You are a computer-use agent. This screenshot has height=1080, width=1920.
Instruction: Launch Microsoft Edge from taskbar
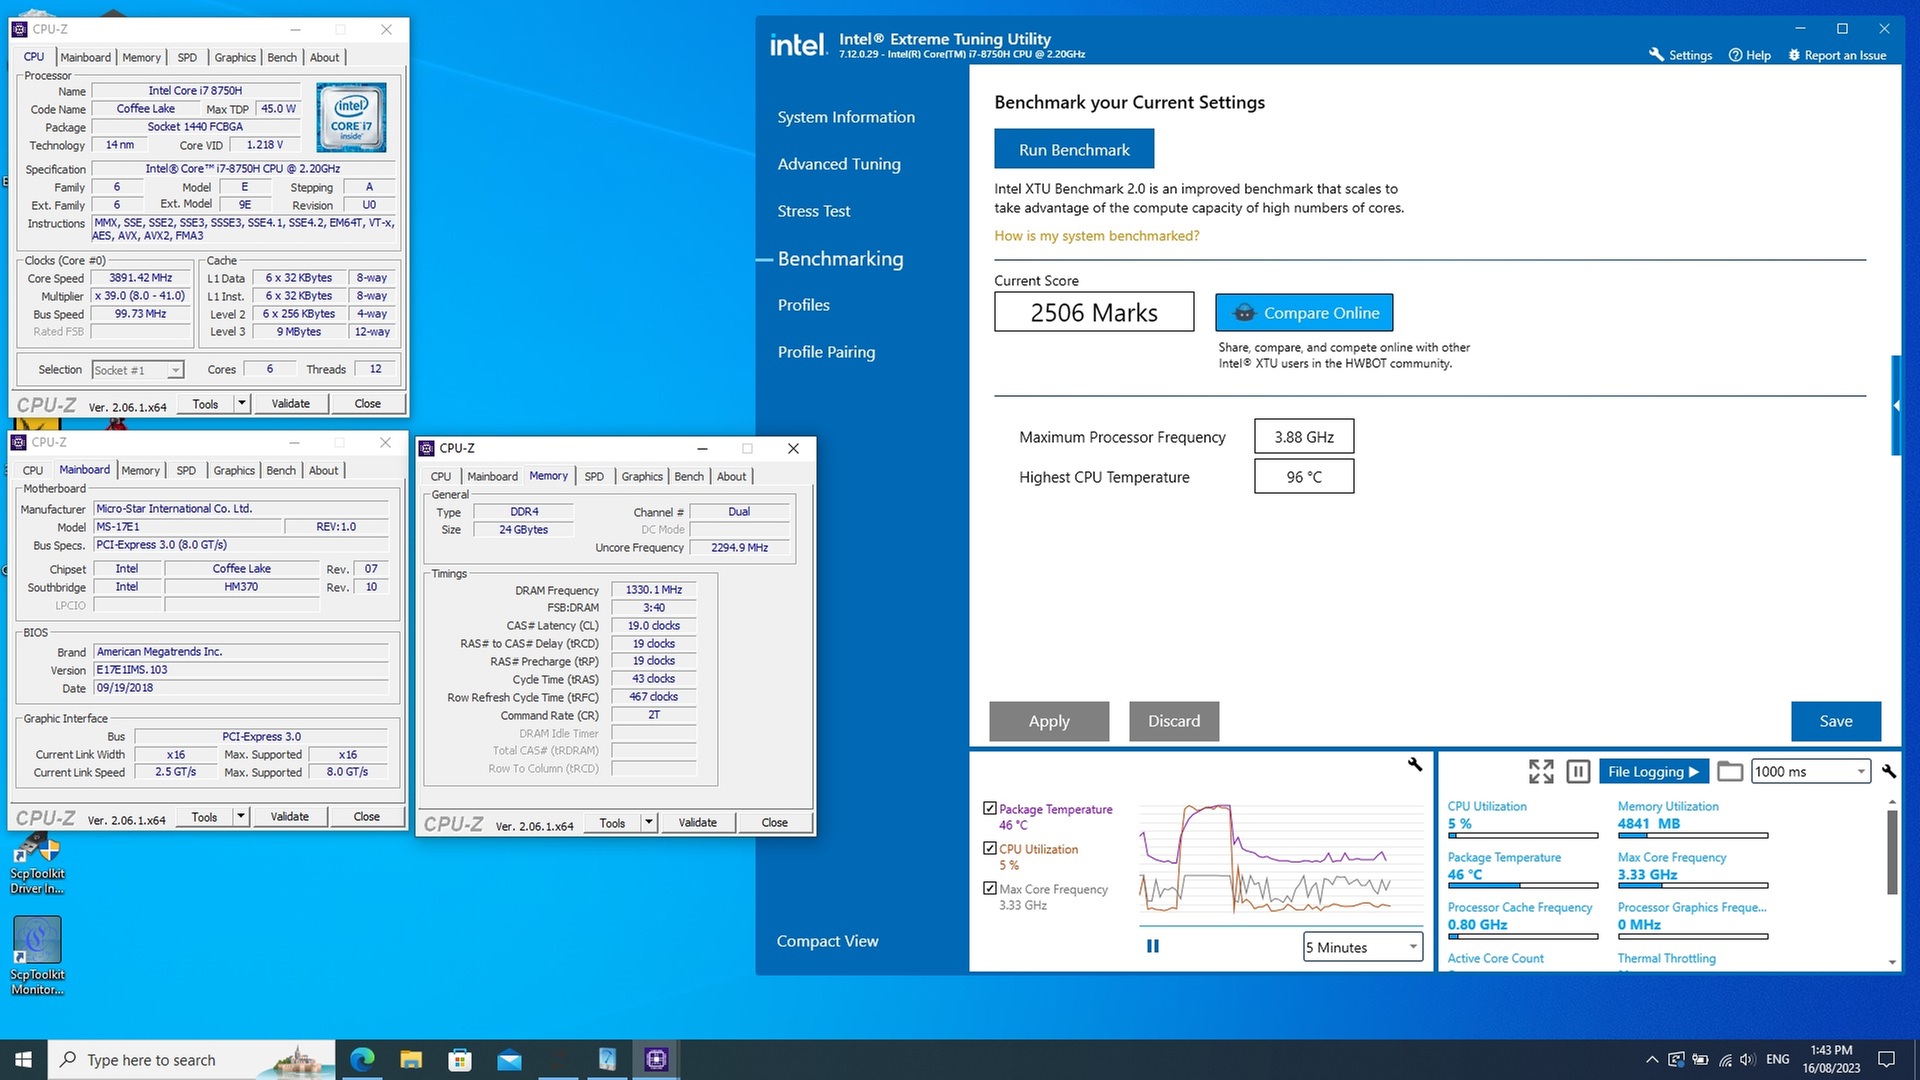pyautogui.click(x=362, y=1059)
